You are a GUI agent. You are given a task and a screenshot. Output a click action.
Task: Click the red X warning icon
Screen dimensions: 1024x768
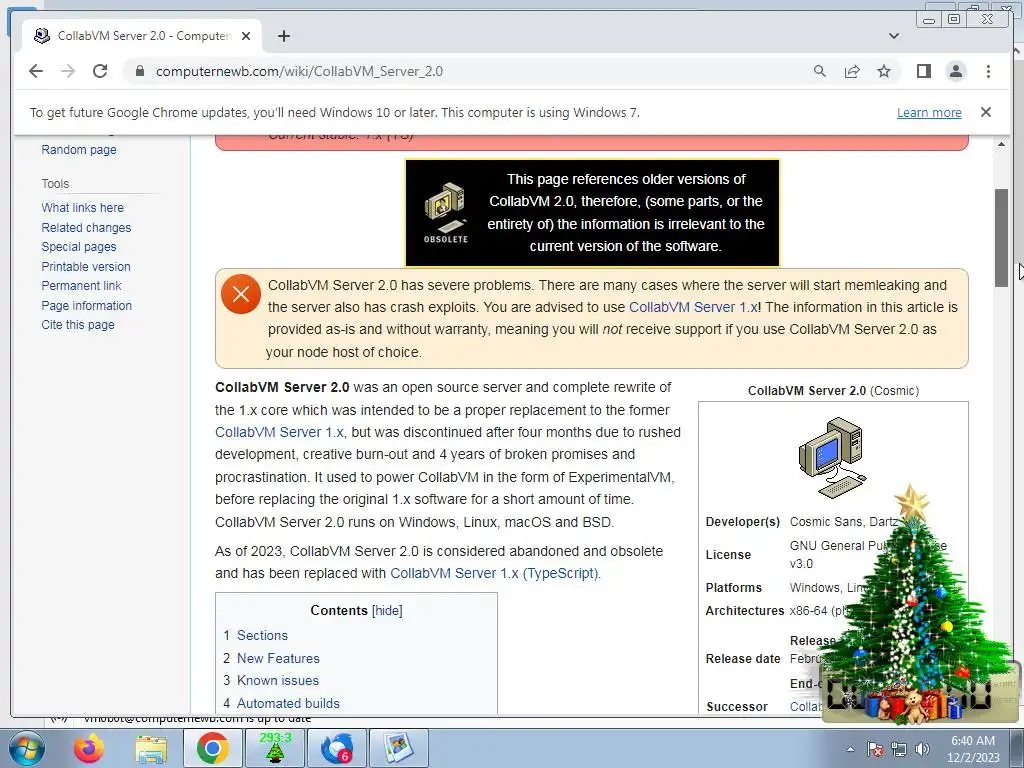(240, 294)
